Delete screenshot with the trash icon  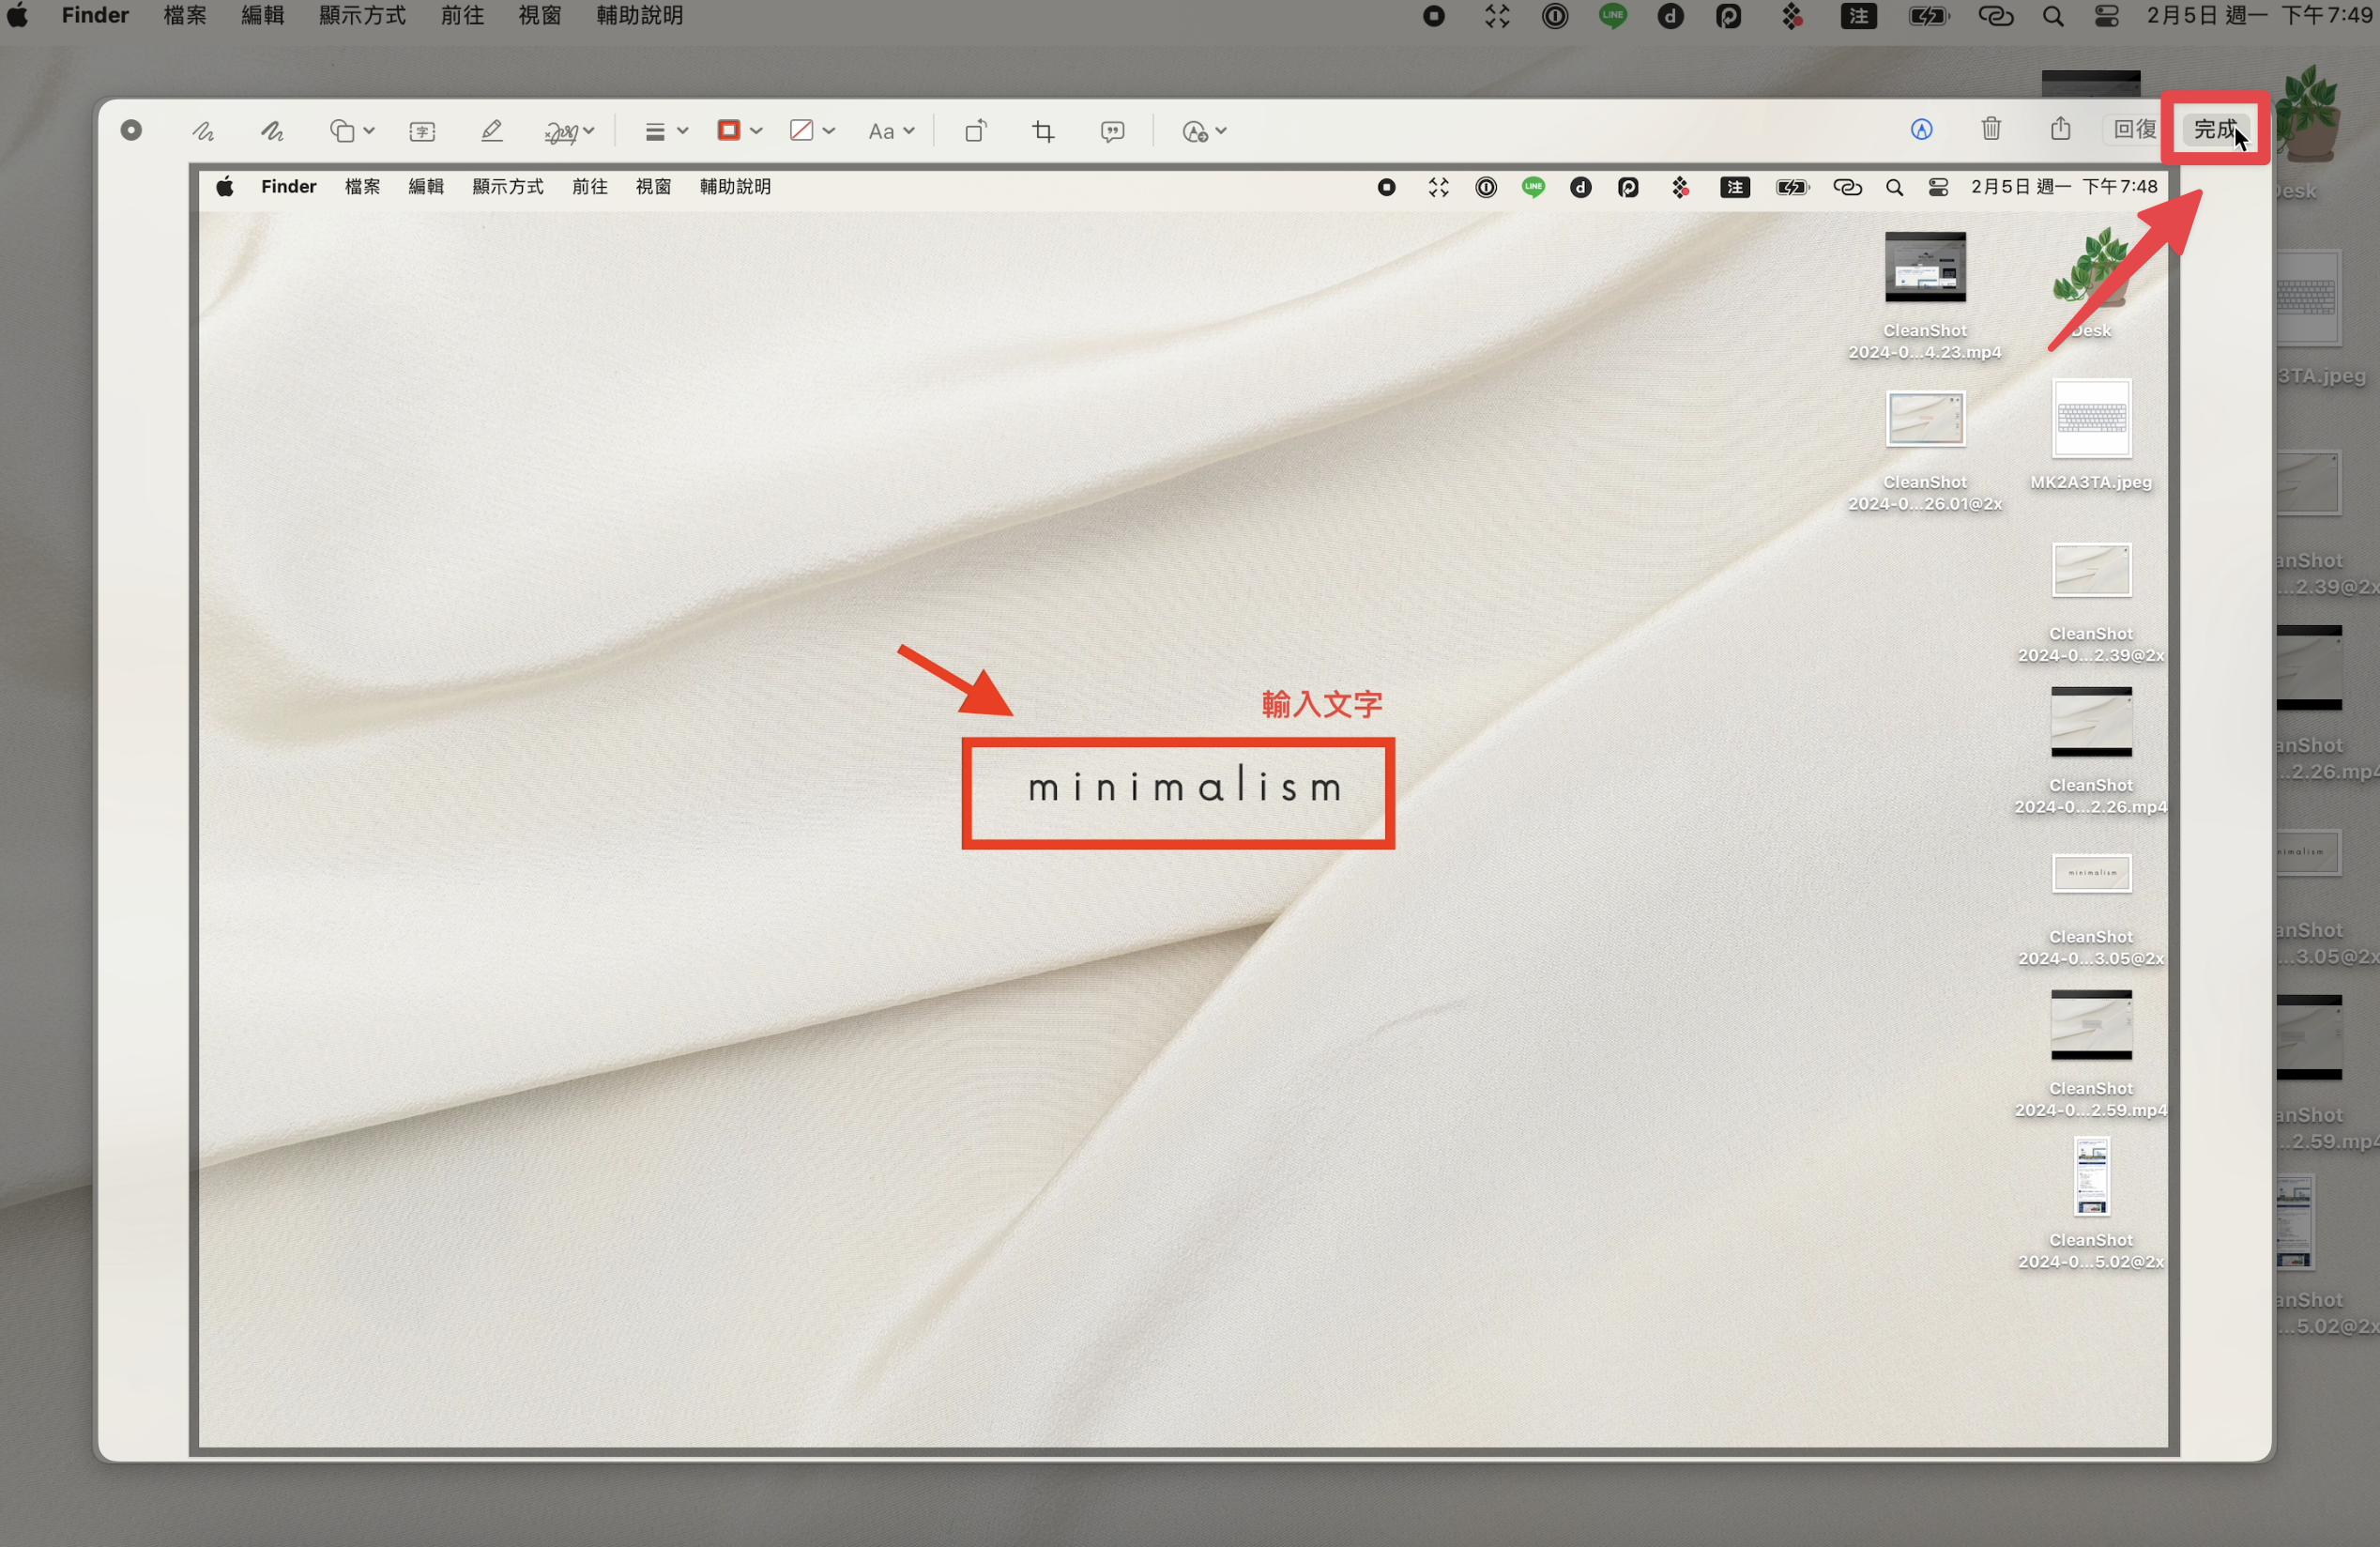tap(1991, 129)
